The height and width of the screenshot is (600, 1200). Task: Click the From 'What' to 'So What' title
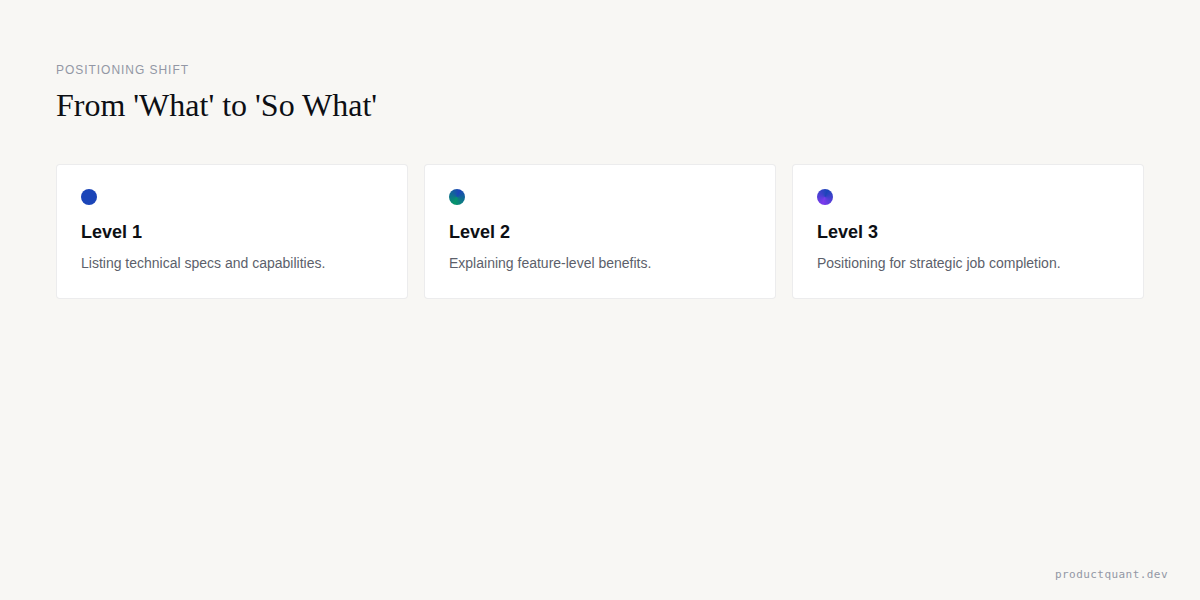pyautogui.click(x=216, y=105)
